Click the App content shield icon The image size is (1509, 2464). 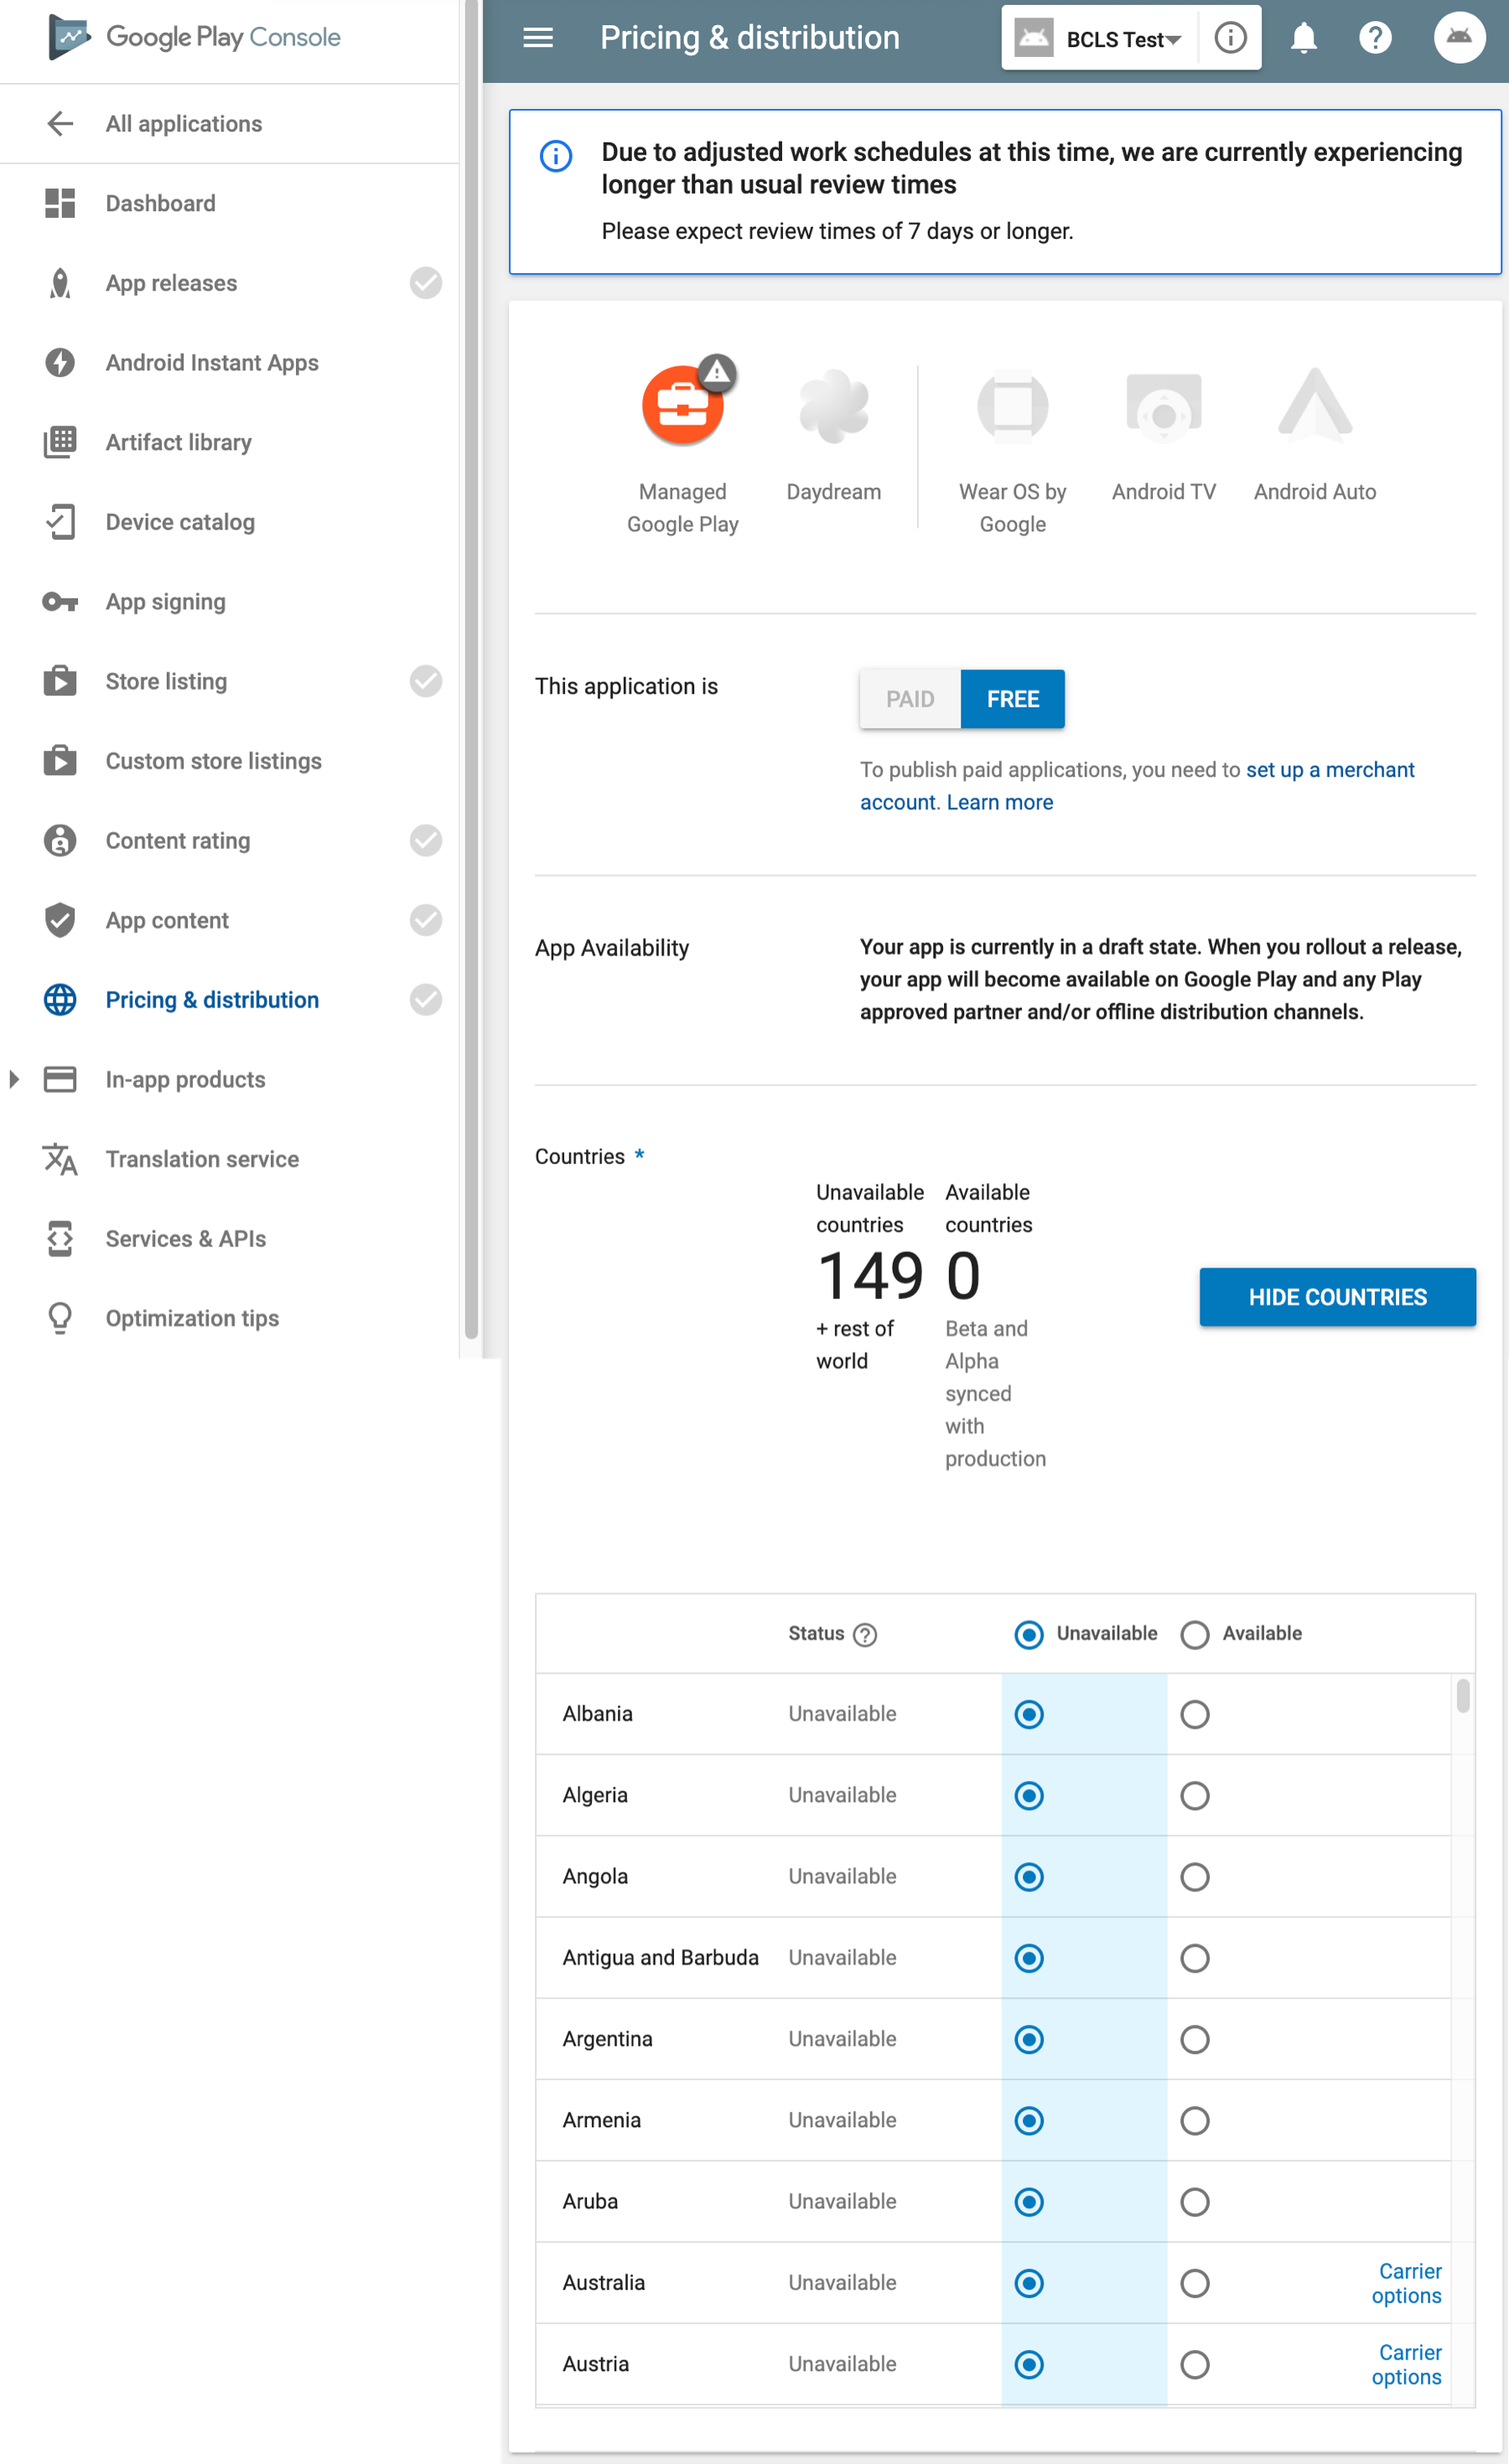60,920
